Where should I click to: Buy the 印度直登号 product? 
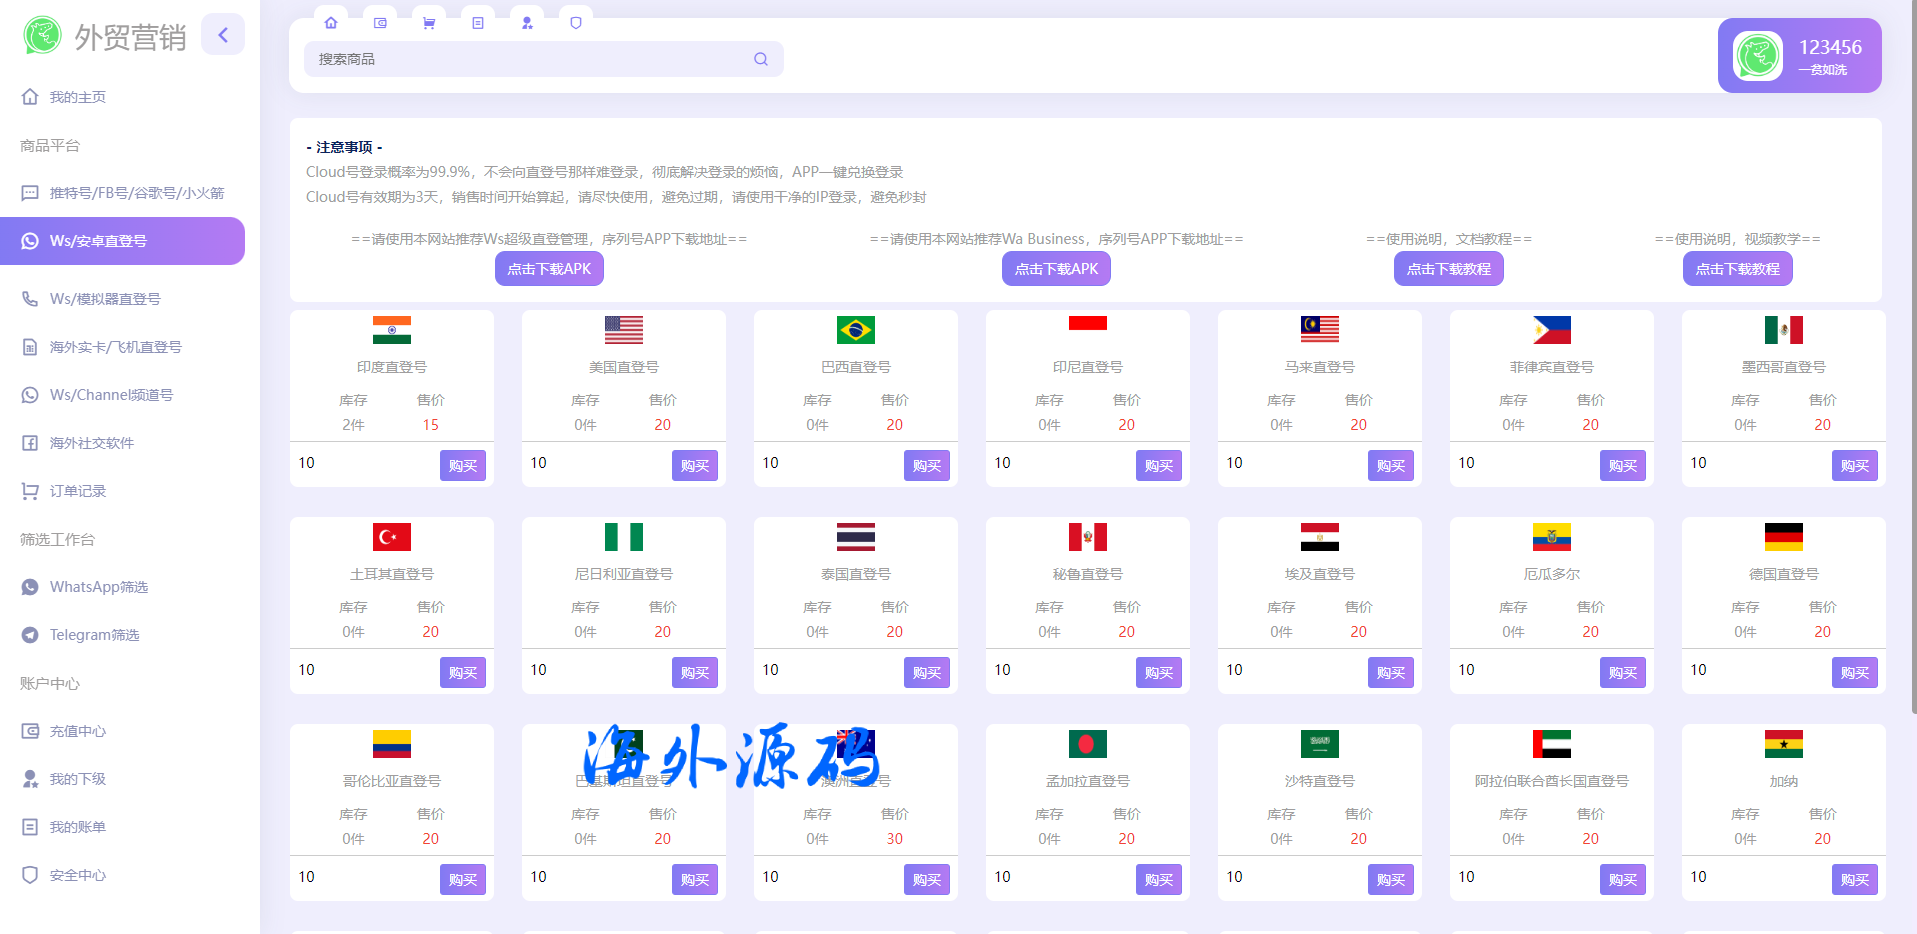(x=462, y=466)
